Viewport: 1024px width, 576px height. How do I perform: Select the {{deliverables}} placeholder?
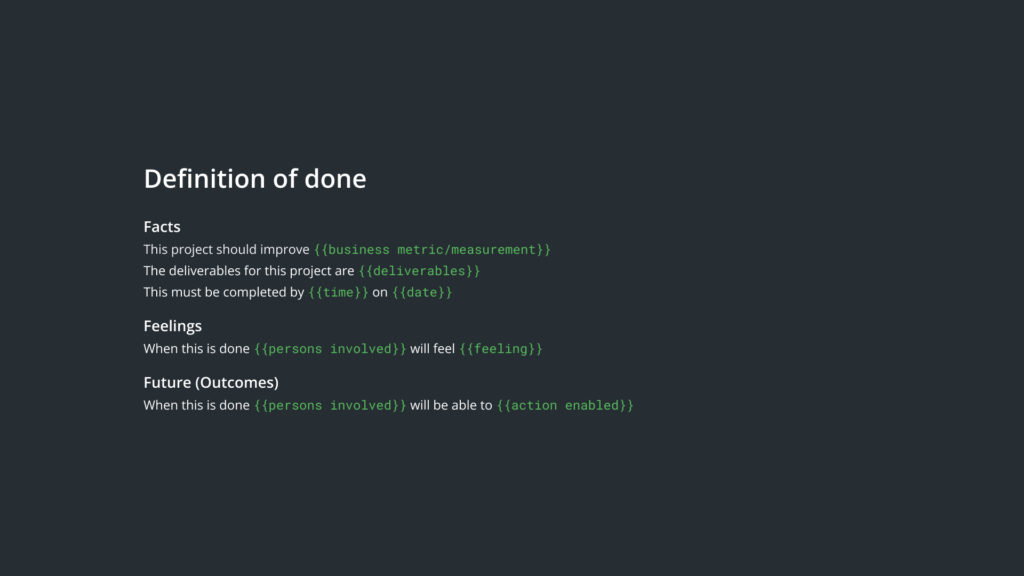[x=419, y=271]
